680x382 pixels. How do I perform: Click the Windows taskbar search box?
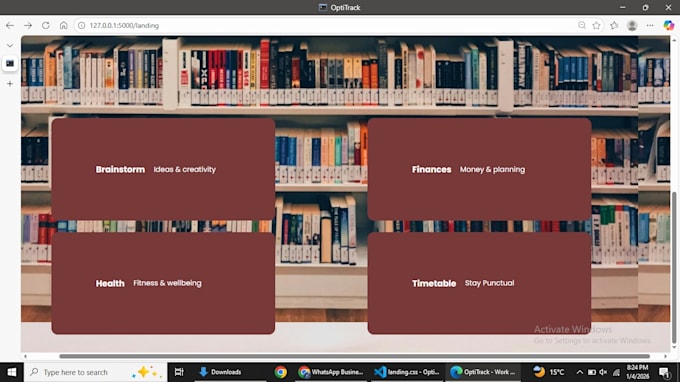point(95,372)
